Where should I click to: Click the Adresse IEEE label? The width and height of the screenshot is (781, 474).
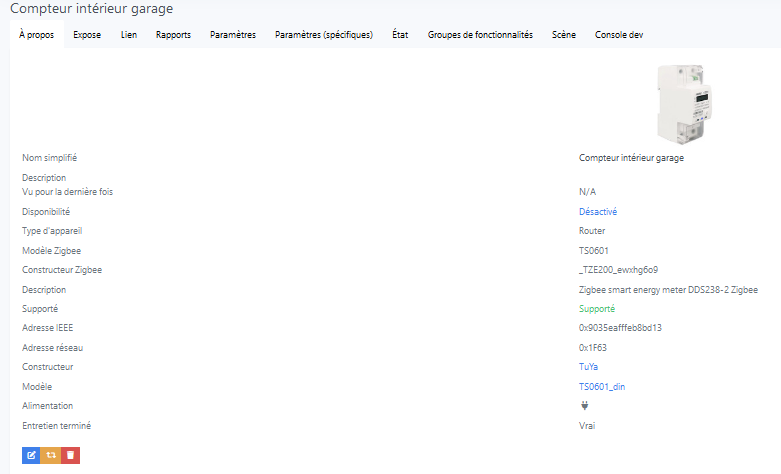coord(47,328)
